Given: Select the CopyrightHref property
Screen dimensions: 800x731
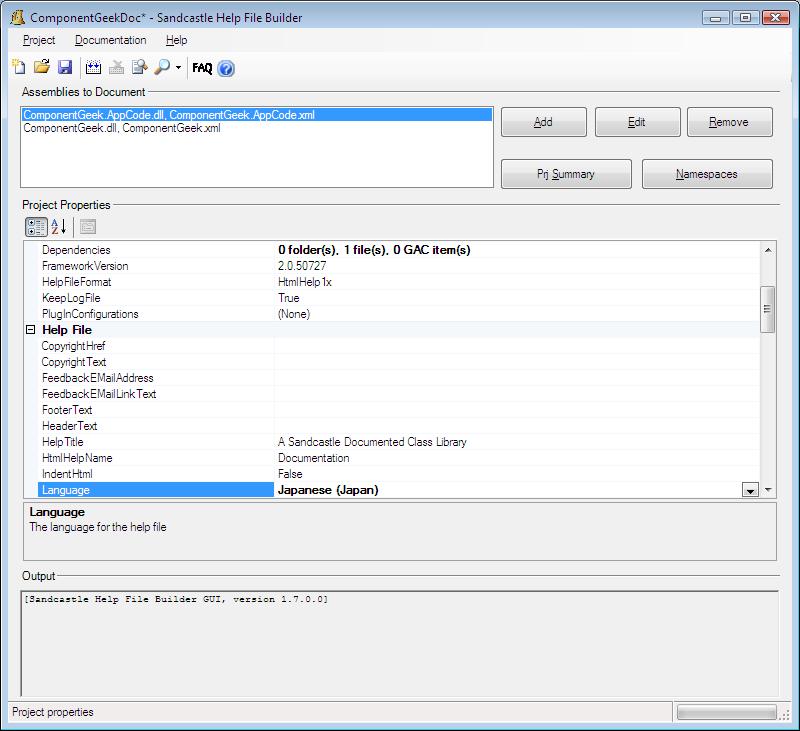Looking at the screenshot, I should pos(73,346).
